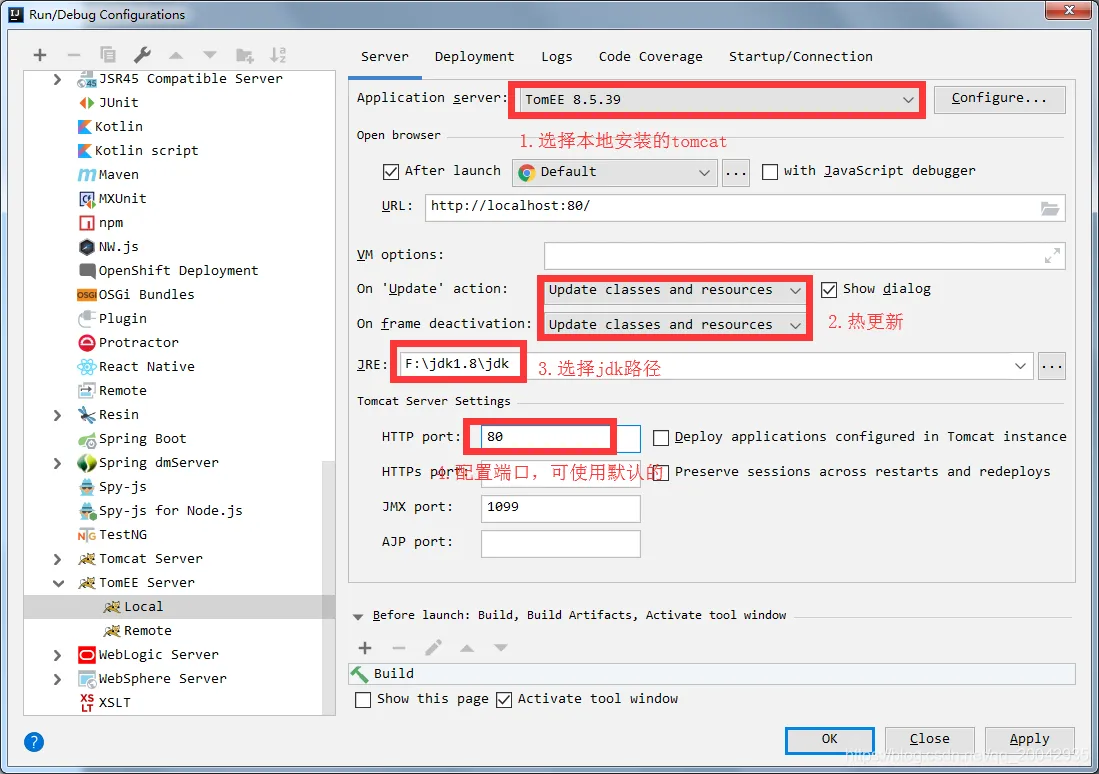Click the Close button
1099x774 pixels.
tap(930, 739)
